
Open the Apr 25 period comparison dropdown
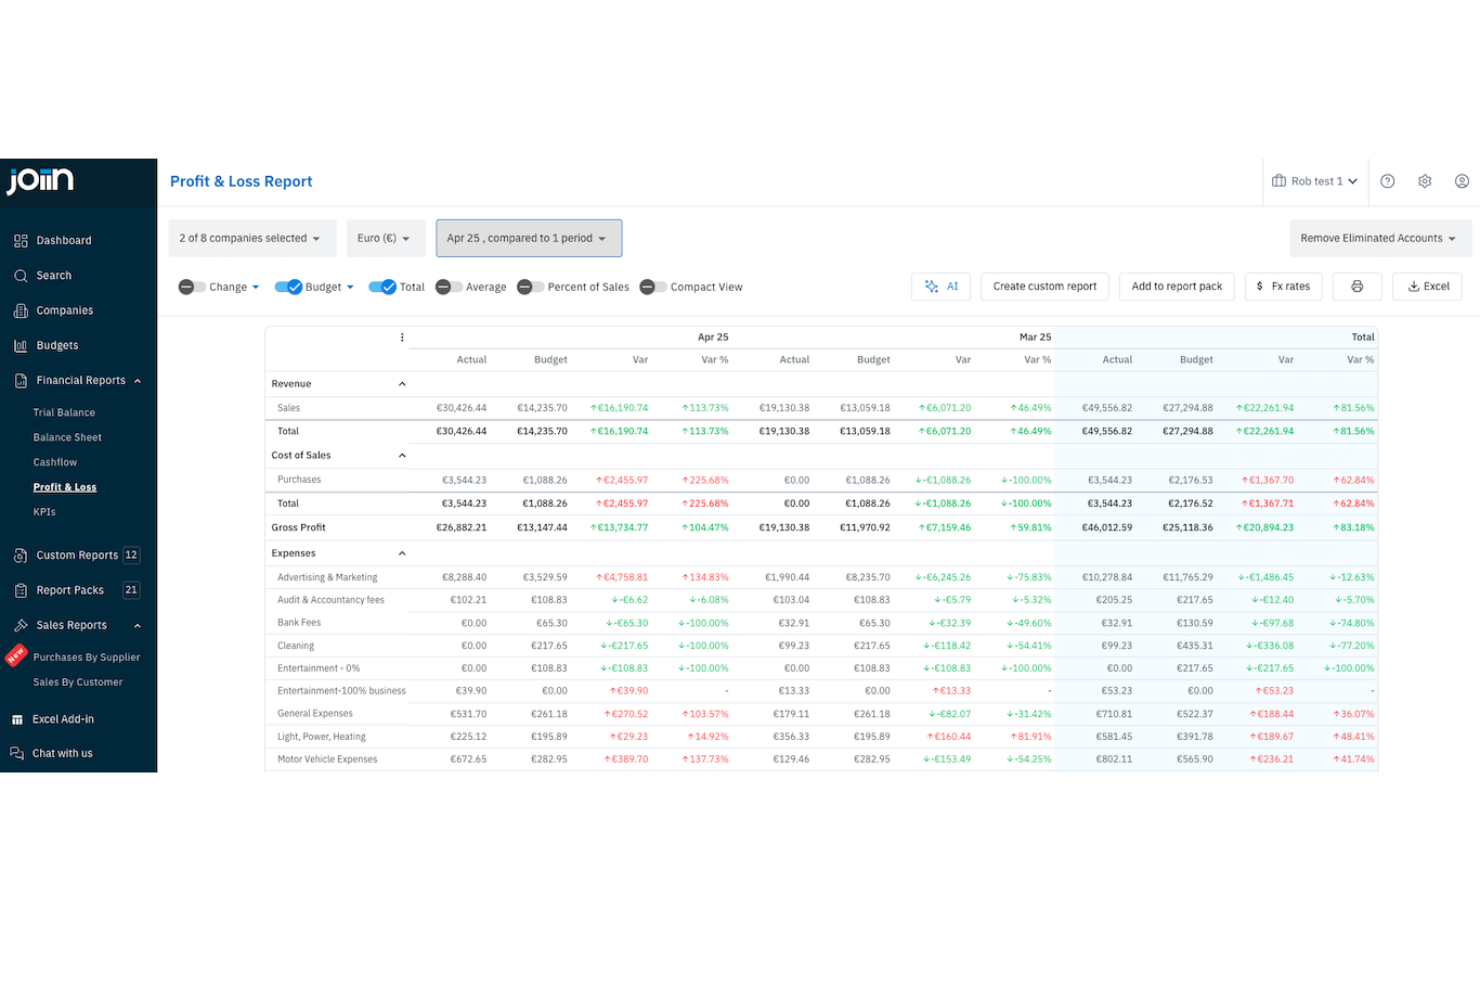528,238
